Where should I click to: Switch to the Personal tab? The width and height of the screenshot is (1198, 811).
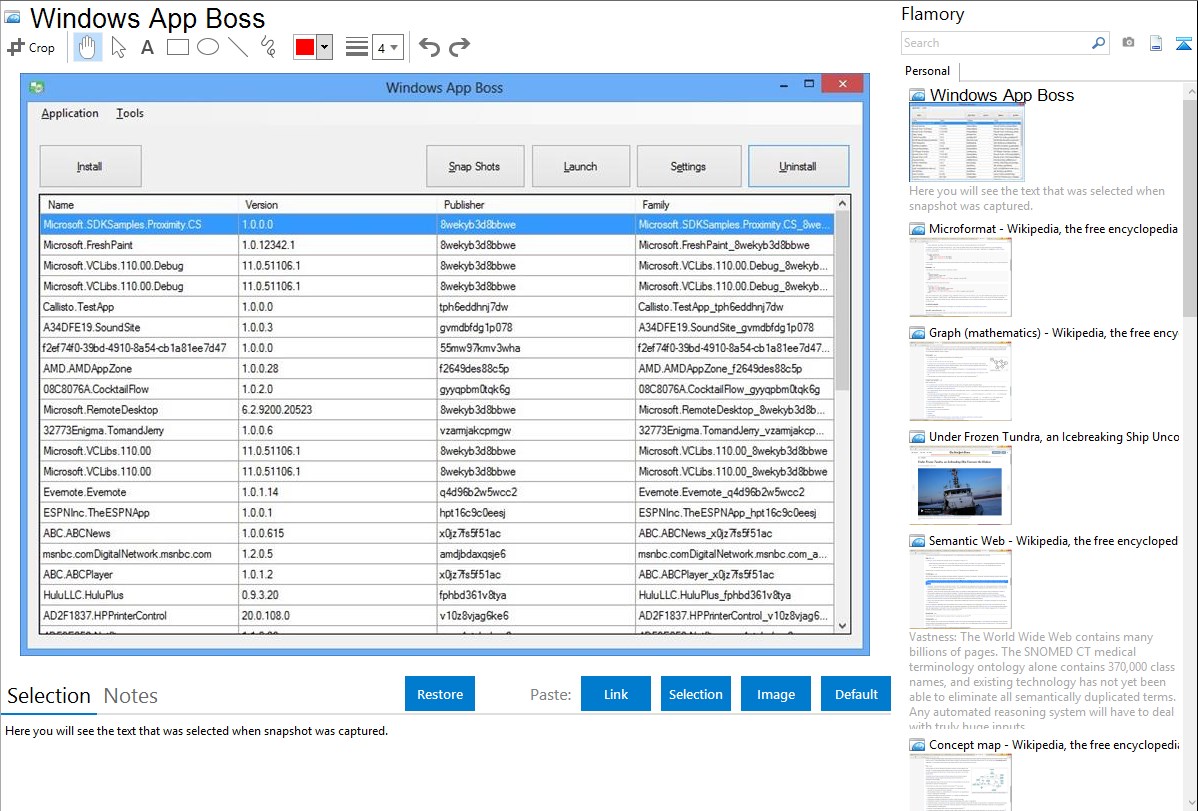tap(928, 71)
